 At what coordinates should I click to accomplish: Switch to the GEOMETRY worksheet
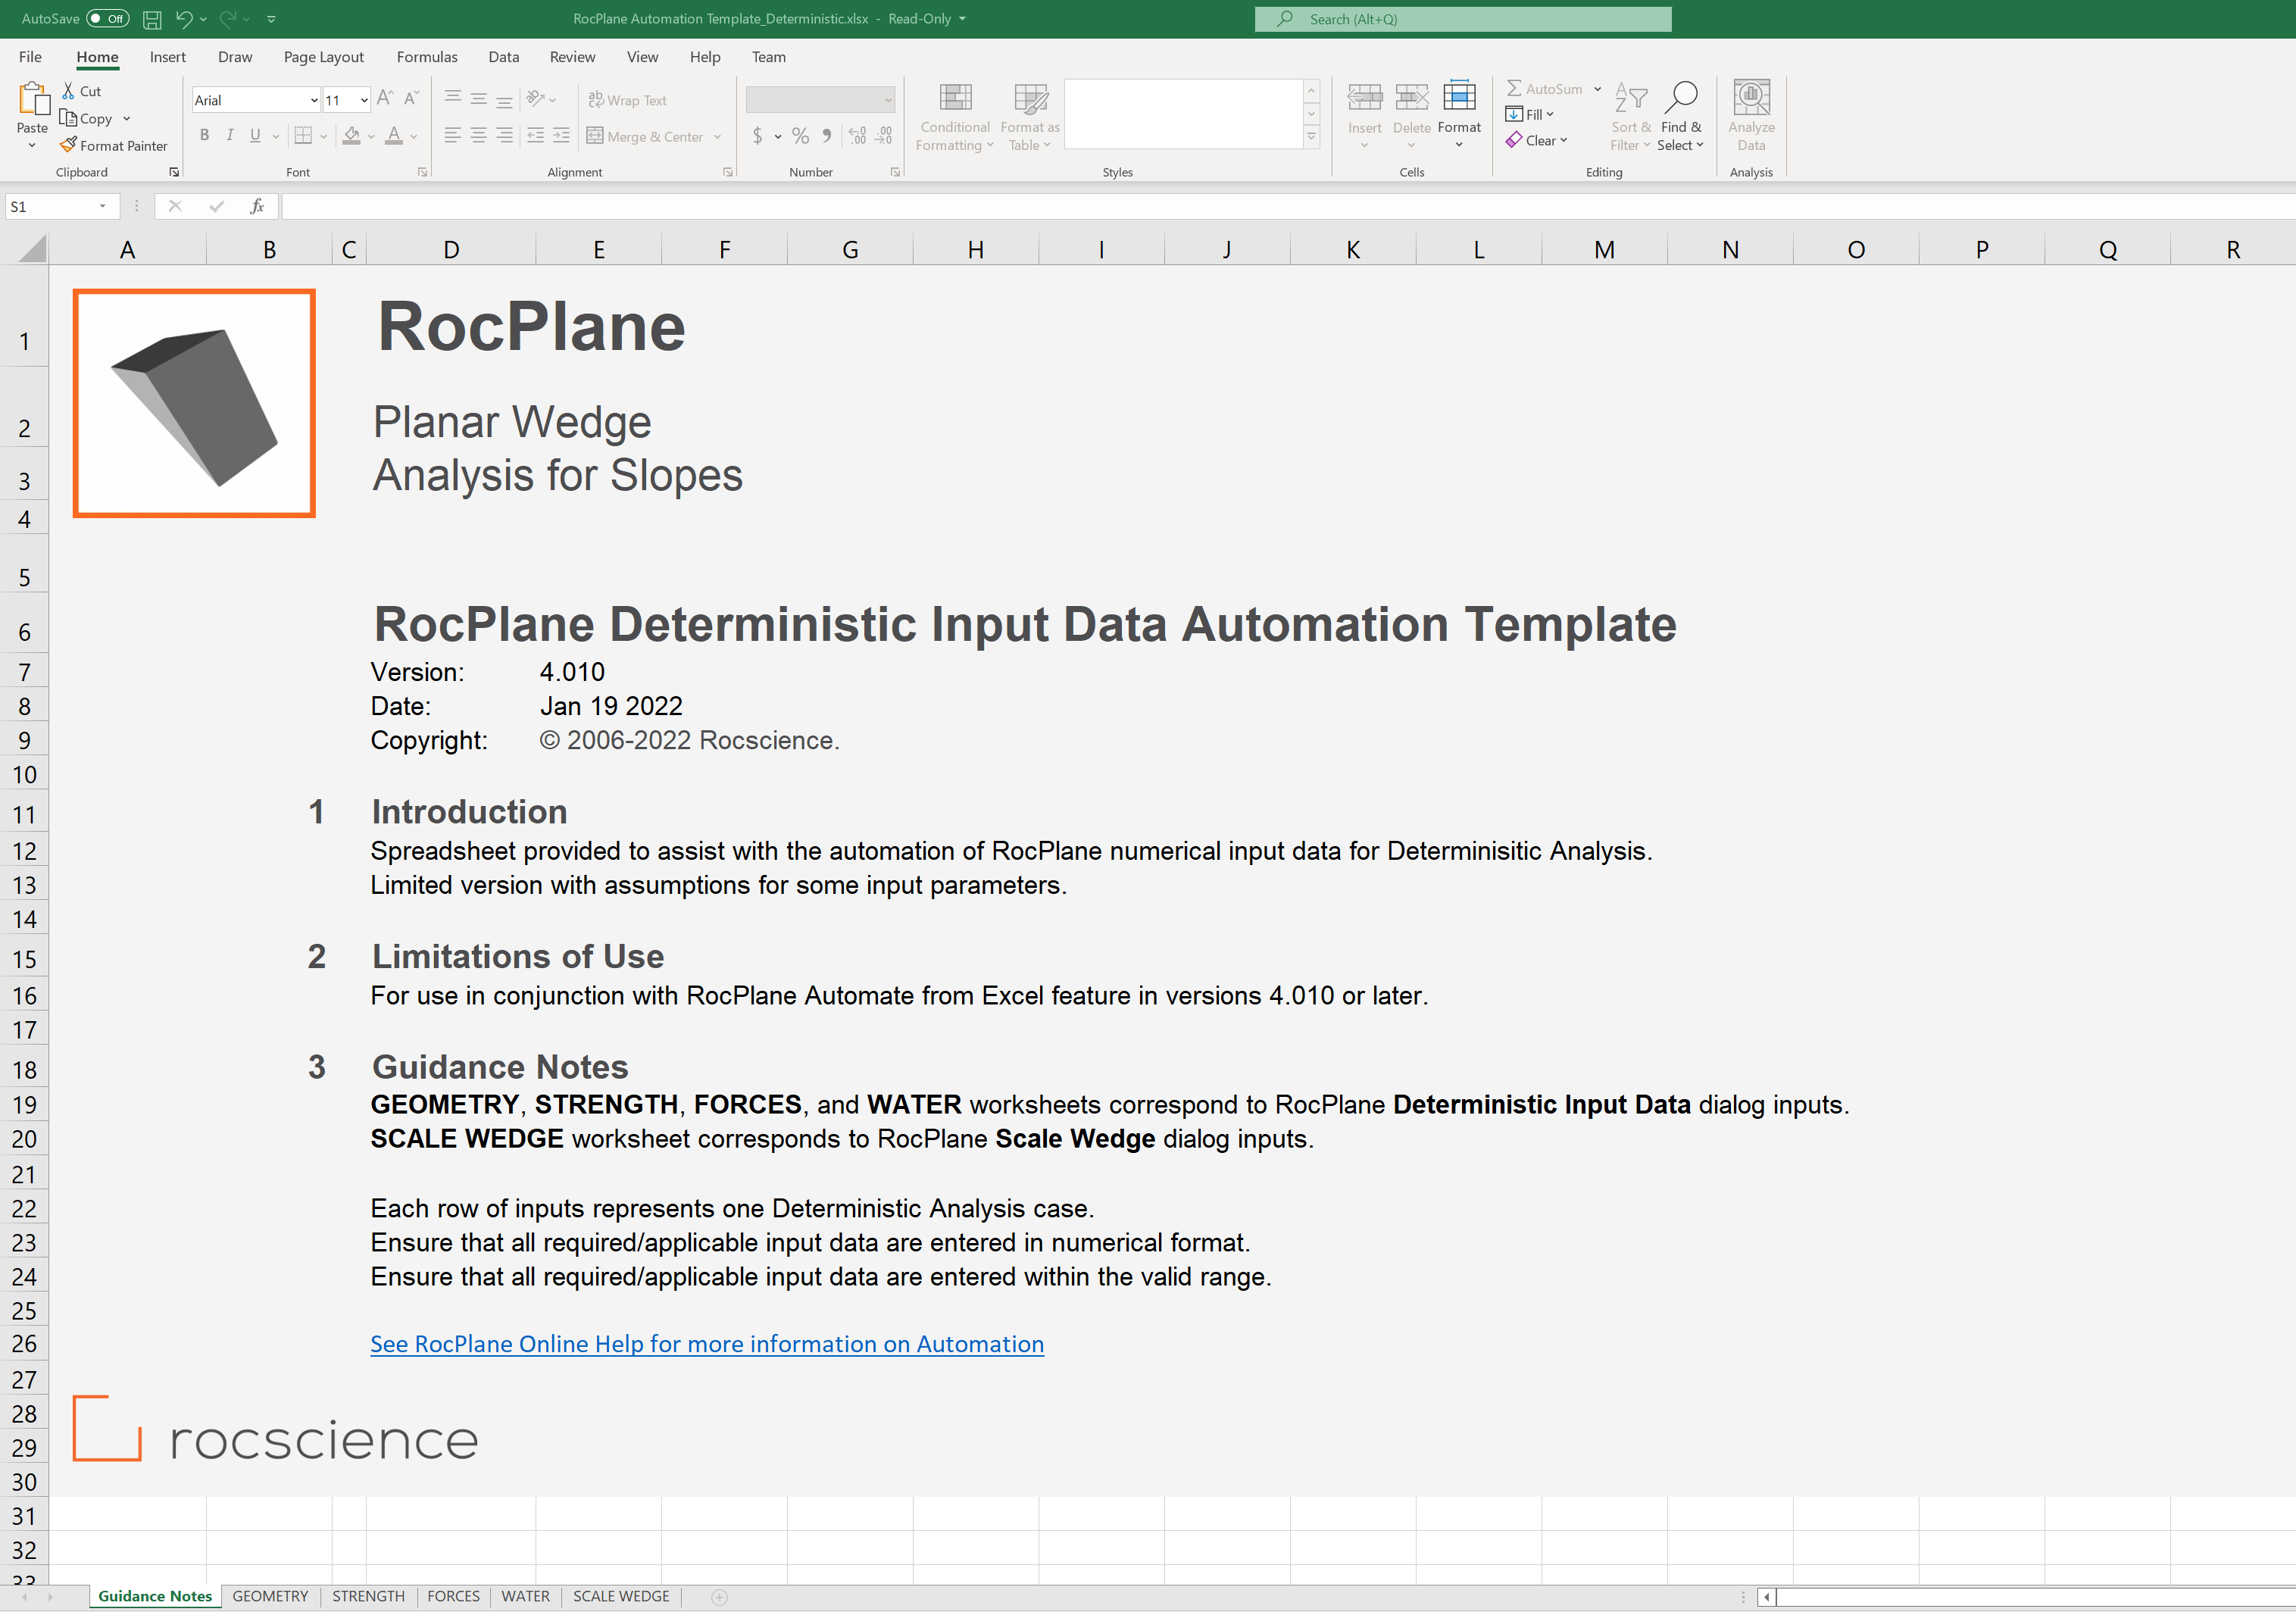[x=270, y=1596]
